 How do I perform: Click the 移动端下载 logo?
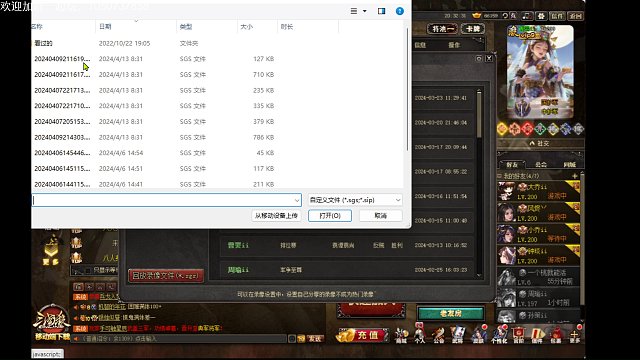coord(52,323)
